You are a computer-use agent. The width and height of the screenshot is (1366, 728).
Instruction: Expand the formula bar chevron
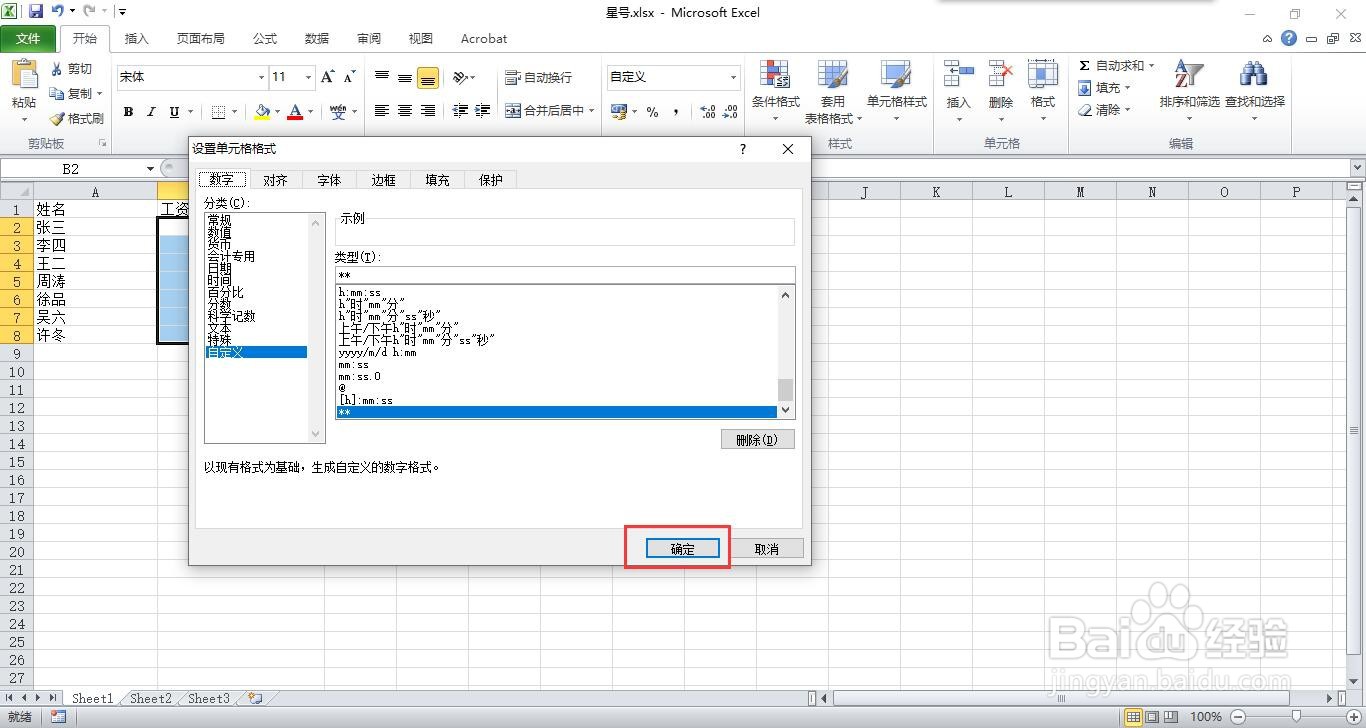tap(1357, 168)
